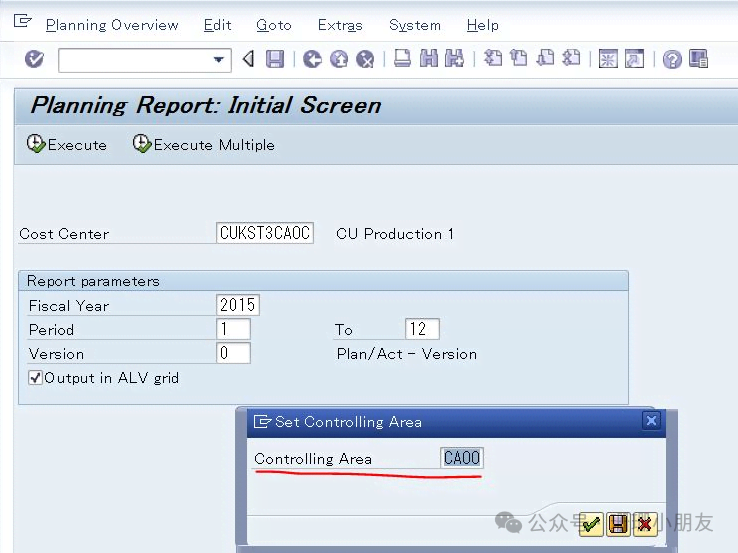738x553 pixels.
Task: Open the Extras menu
Action: 339,25
